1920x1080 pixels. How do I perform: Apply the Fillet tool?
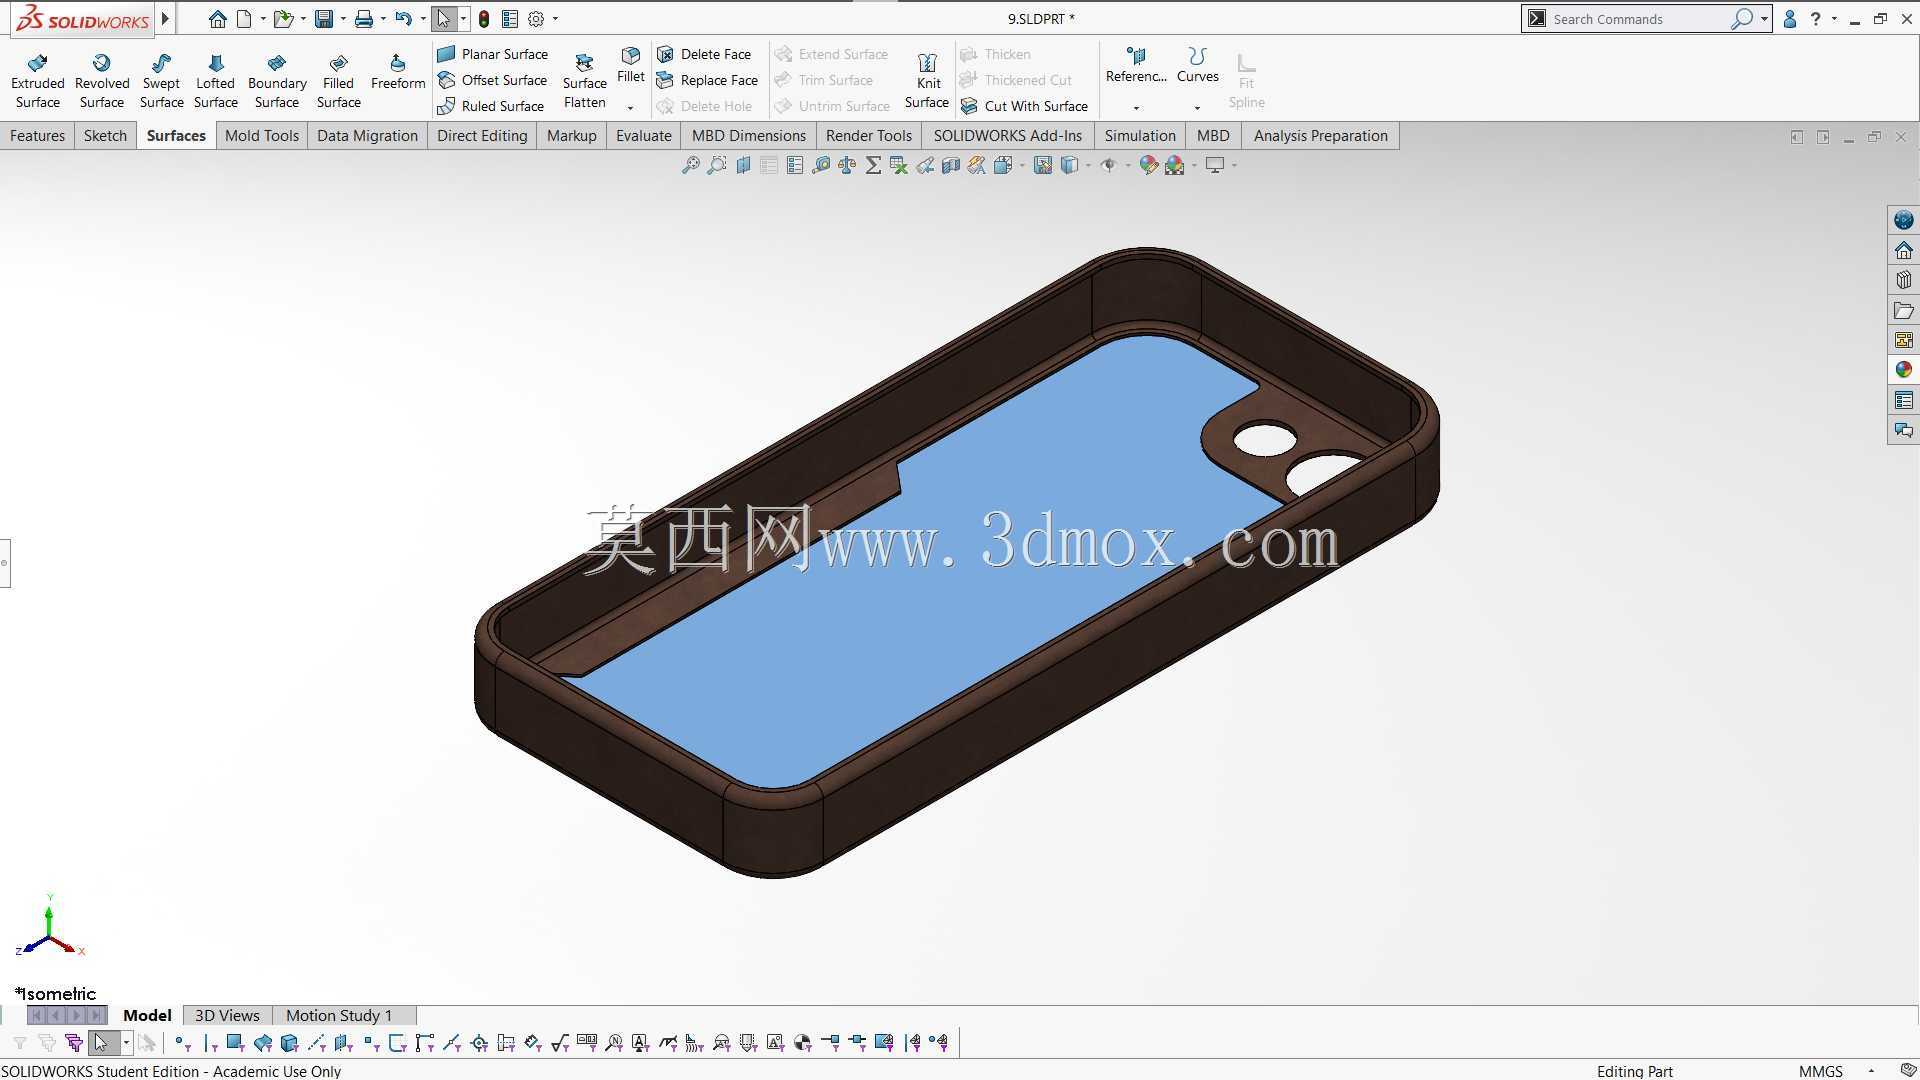pos(631,65)
